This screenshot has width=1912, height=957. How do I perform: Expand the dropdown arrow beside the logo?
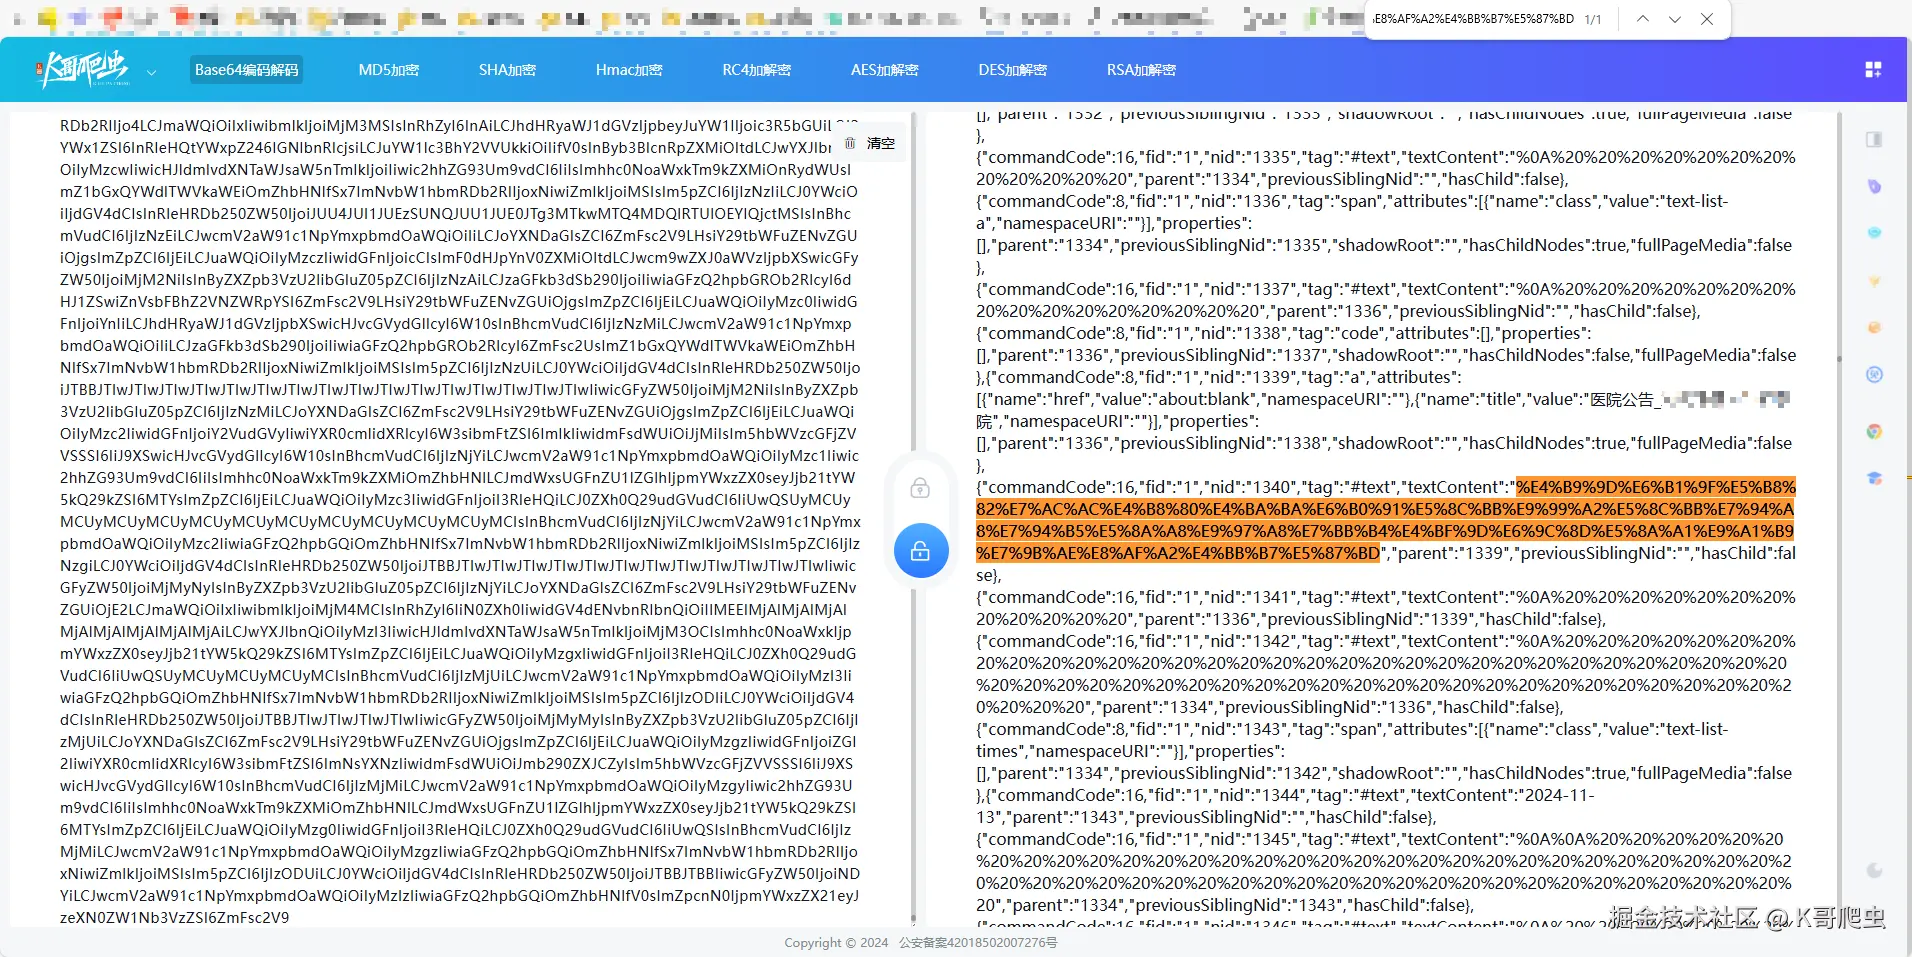tap(151, 72)
